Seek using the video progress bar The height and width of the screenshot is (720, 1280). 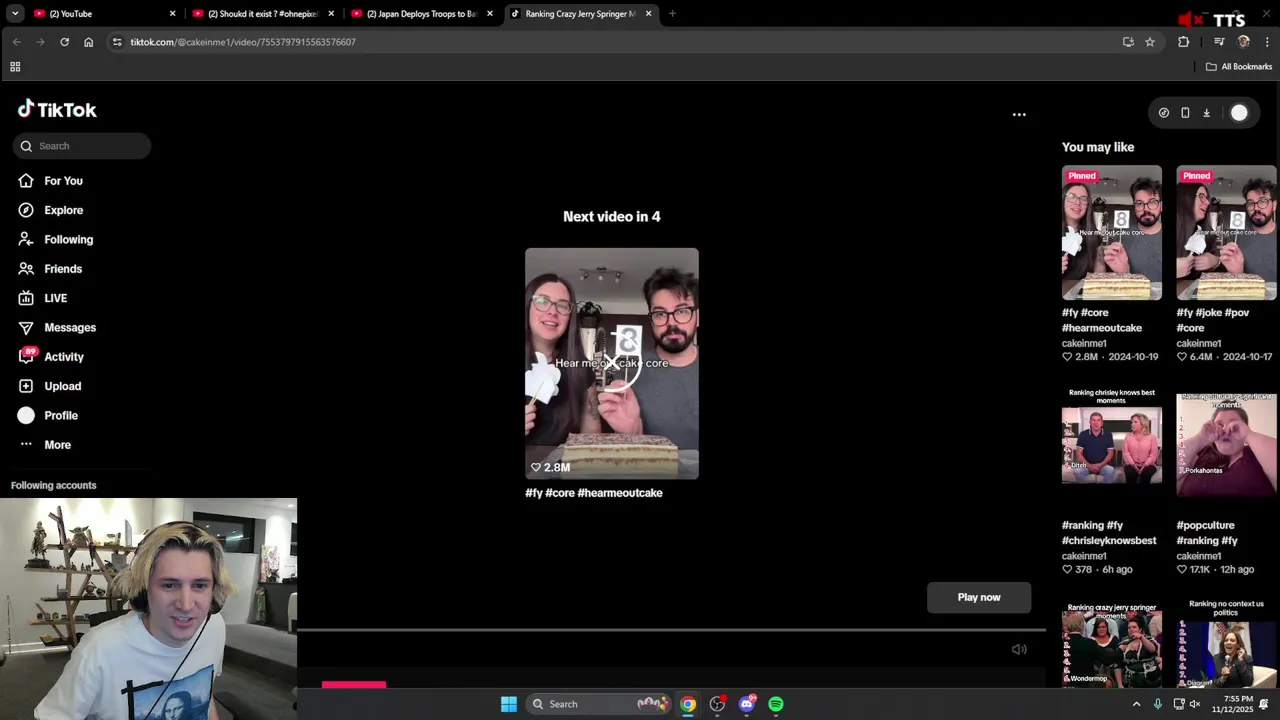coord(671,631)
